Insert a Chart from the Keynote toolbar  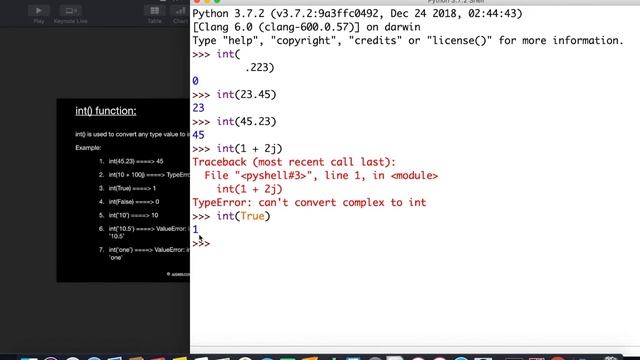pos(180,11)
